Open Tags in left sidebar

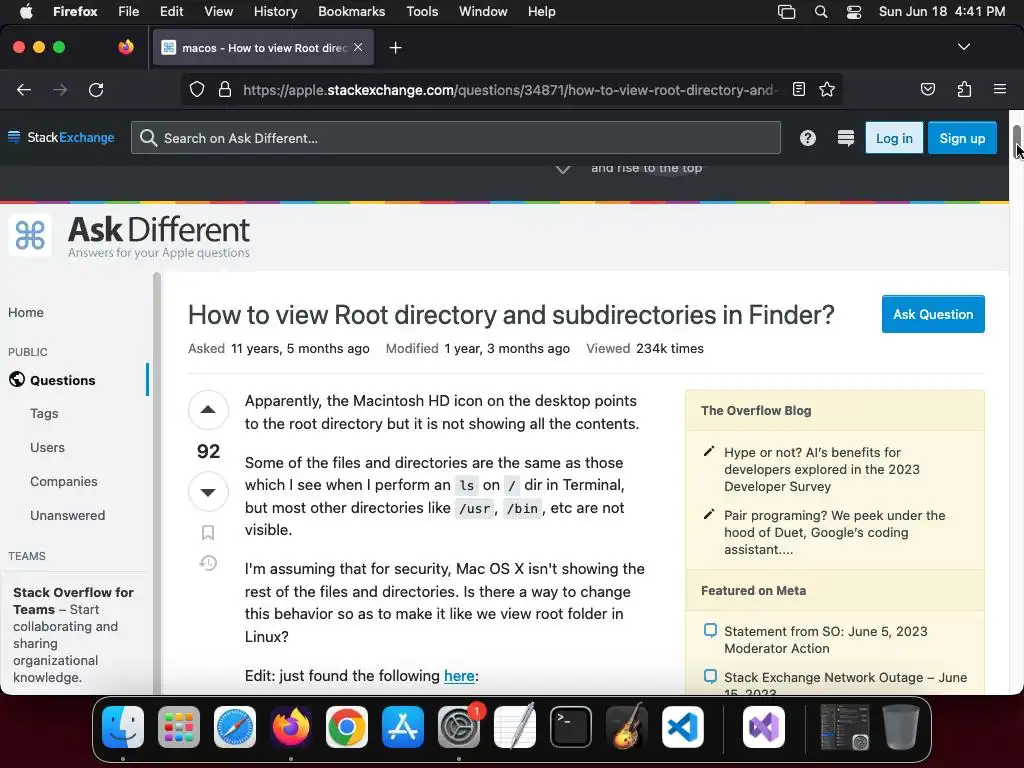tap(44, 413)
